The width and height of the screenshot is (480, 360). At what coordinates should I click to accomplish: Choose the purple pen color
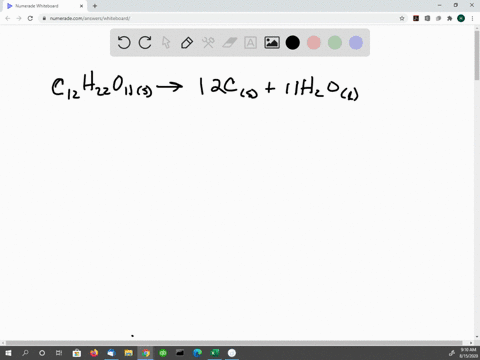coord(356,43)
